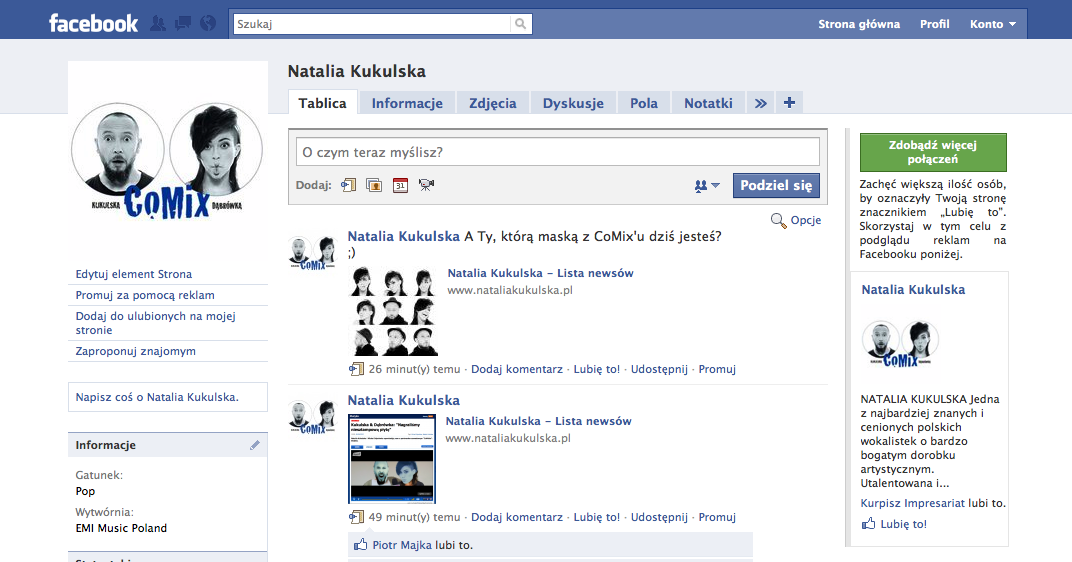The image size is (1072, 562).
Task: Open Opcje for the wall feed
Action: [796, 220]
